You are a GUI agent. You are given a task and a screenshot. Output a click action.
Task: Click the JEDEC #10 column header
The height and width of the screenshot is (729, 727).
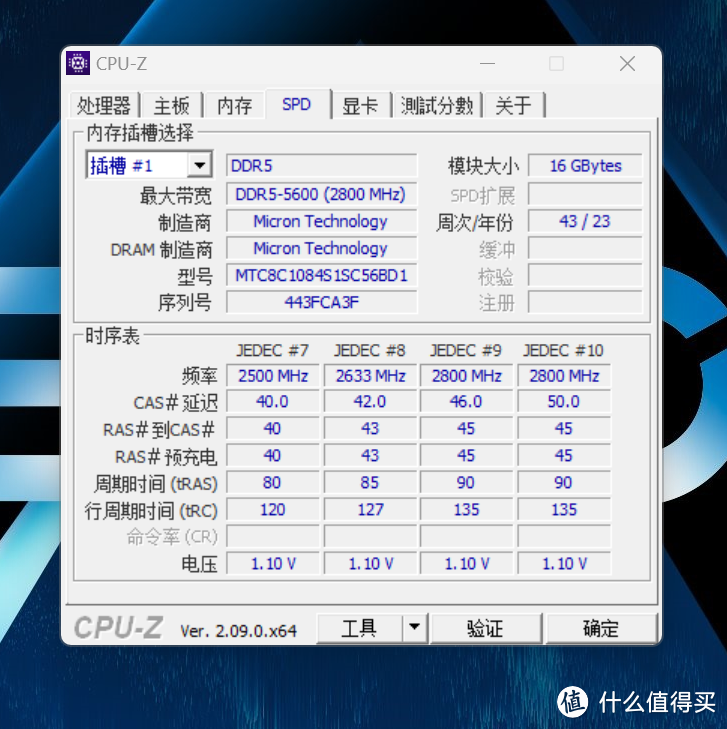[564, 350]
